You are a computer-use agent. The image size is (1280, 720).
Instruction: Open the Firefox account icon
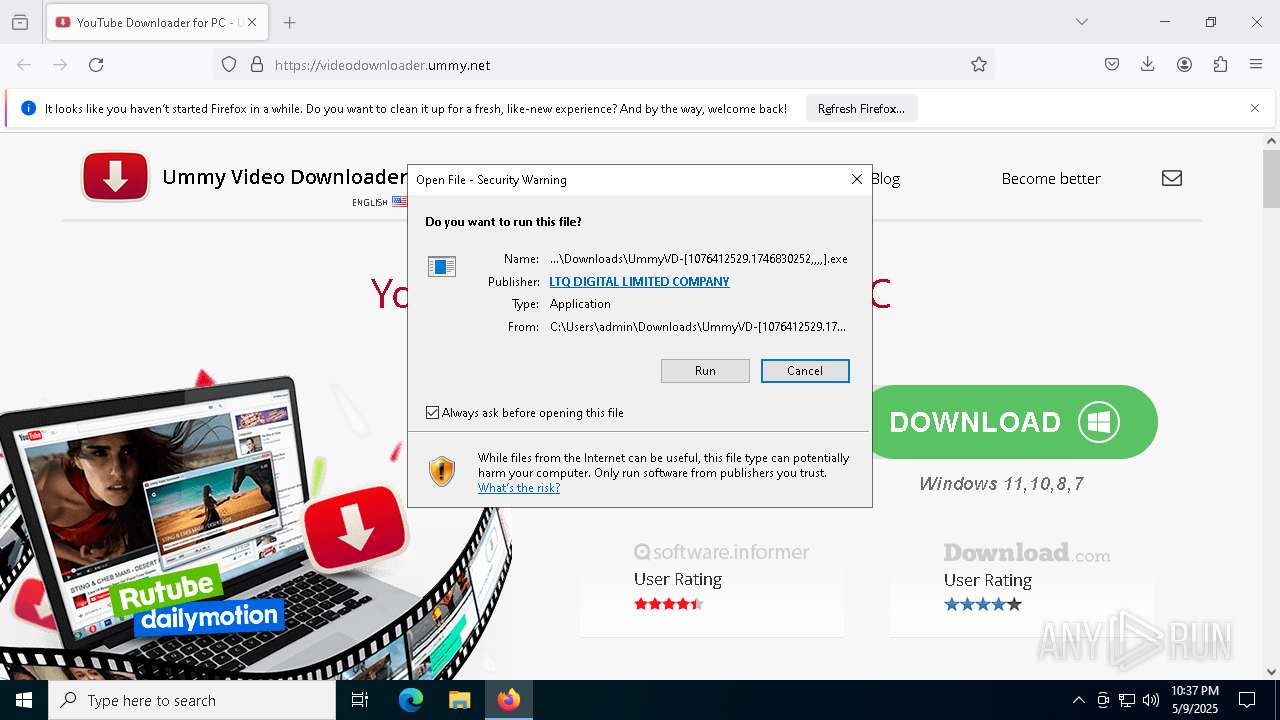click(x=1184, y=65)
